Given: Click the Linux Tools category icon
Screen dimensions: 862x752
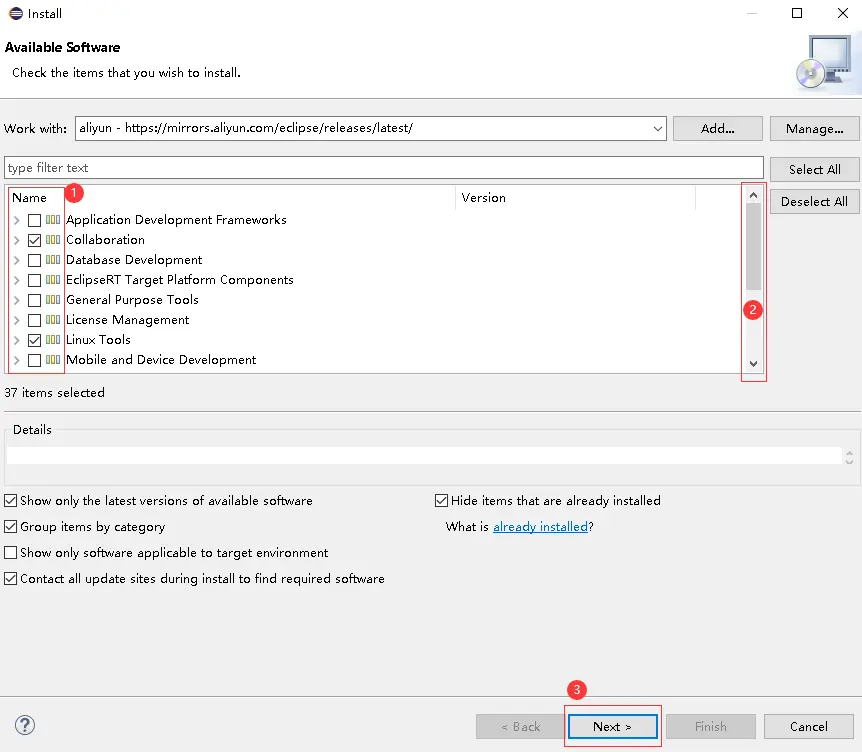Looking at the screenshot, I should (x=53, y=340).
